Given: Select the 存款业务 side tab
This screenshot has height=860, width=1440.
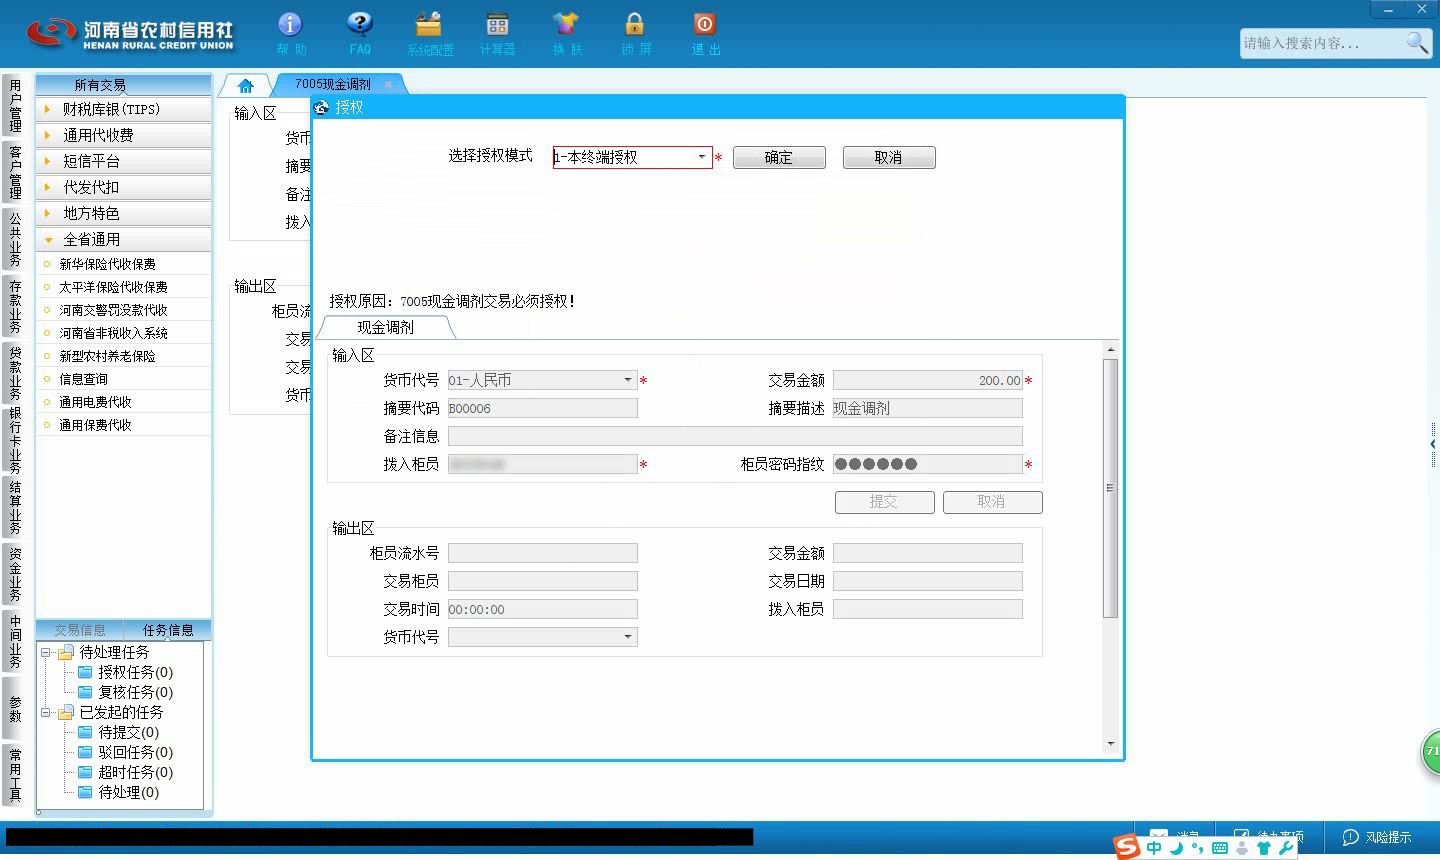Looking at the screenshot, I should [15, 306].
